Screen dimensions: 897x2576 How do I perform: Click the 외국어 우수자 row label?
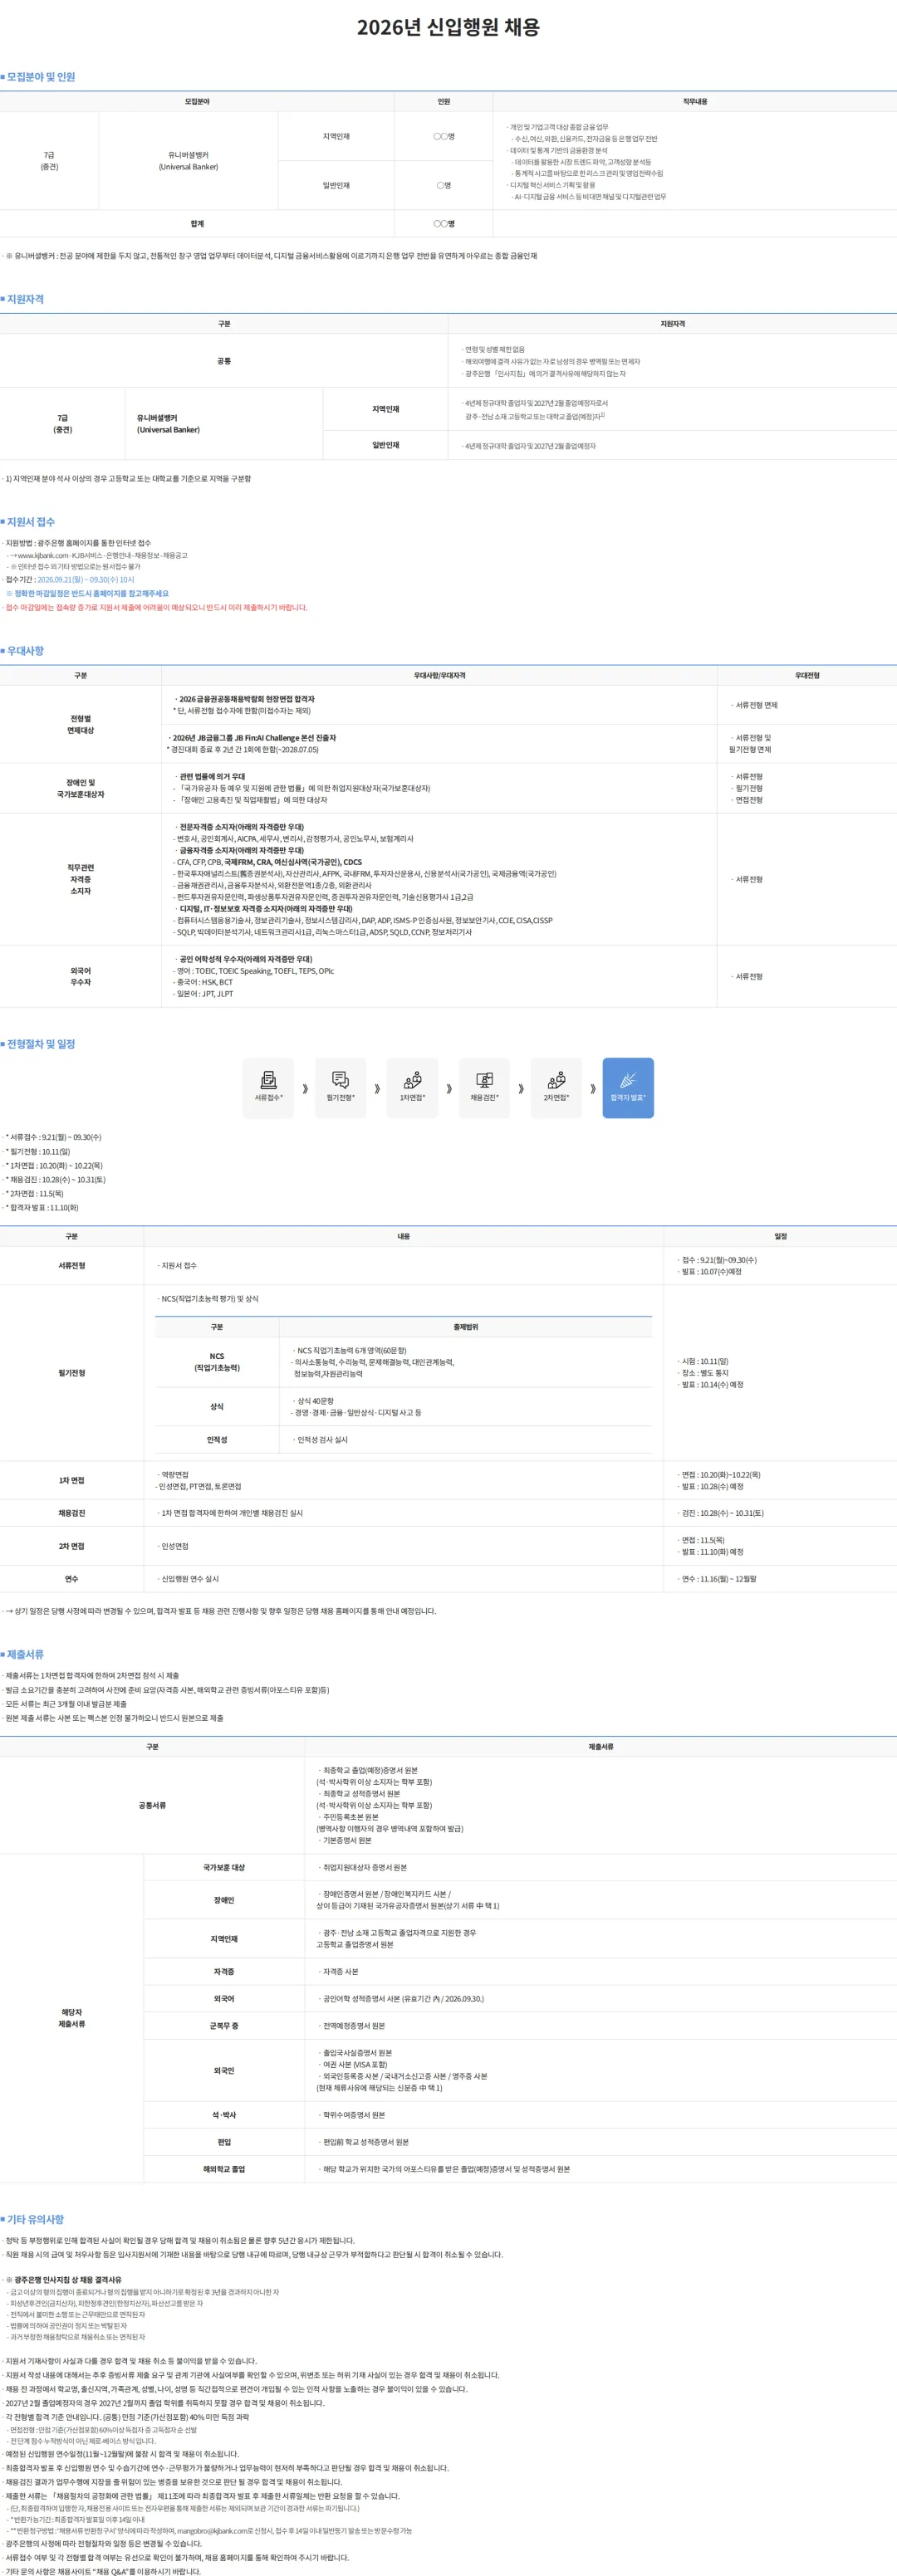[x=81, y=976]
